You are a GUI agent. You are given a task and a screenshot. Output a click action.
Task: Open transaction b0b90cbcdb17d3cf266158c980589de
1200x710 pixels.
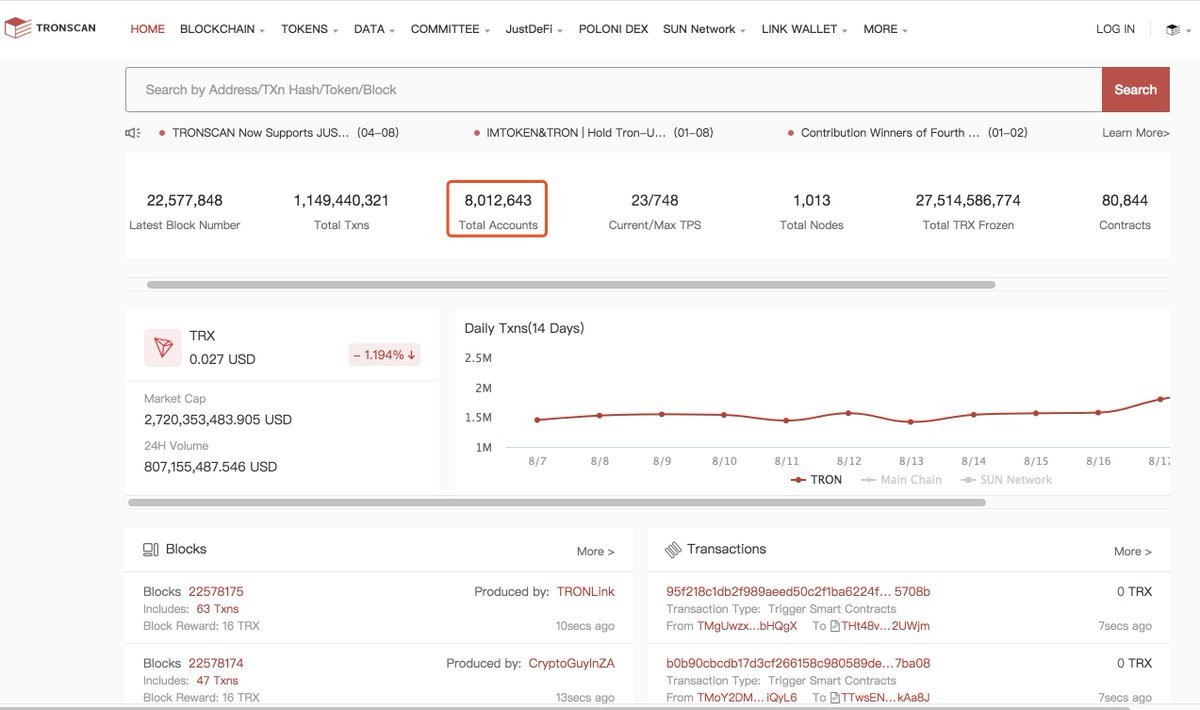(x=798, y=663)
